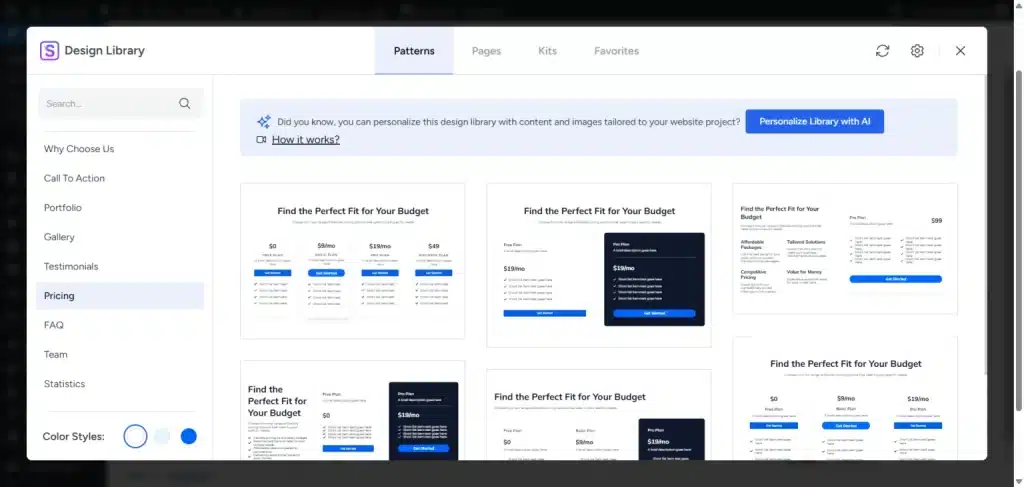The image size is (1024, 487).
Task: Click the video camera icon beside How it works
Action: 261,140
